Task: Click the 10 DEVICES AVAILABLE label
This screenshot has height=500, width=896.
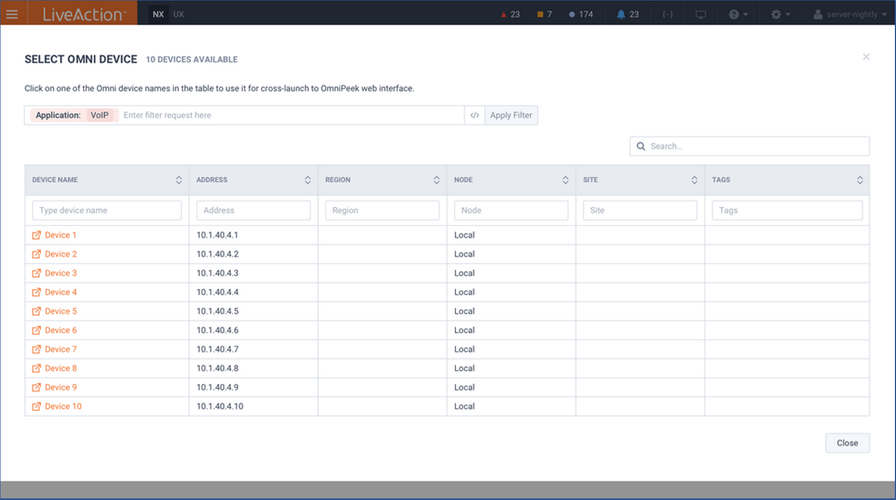Action: (x=192, y=59)
